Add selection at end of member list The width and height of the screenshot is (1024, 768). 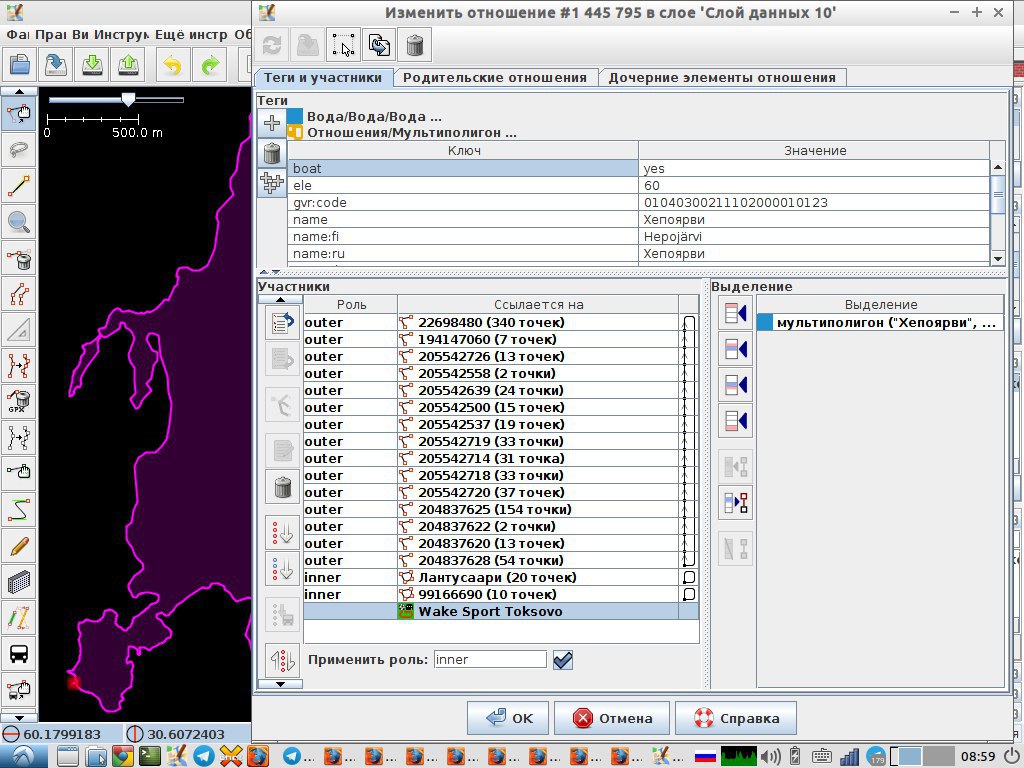(x=735, y=420)
